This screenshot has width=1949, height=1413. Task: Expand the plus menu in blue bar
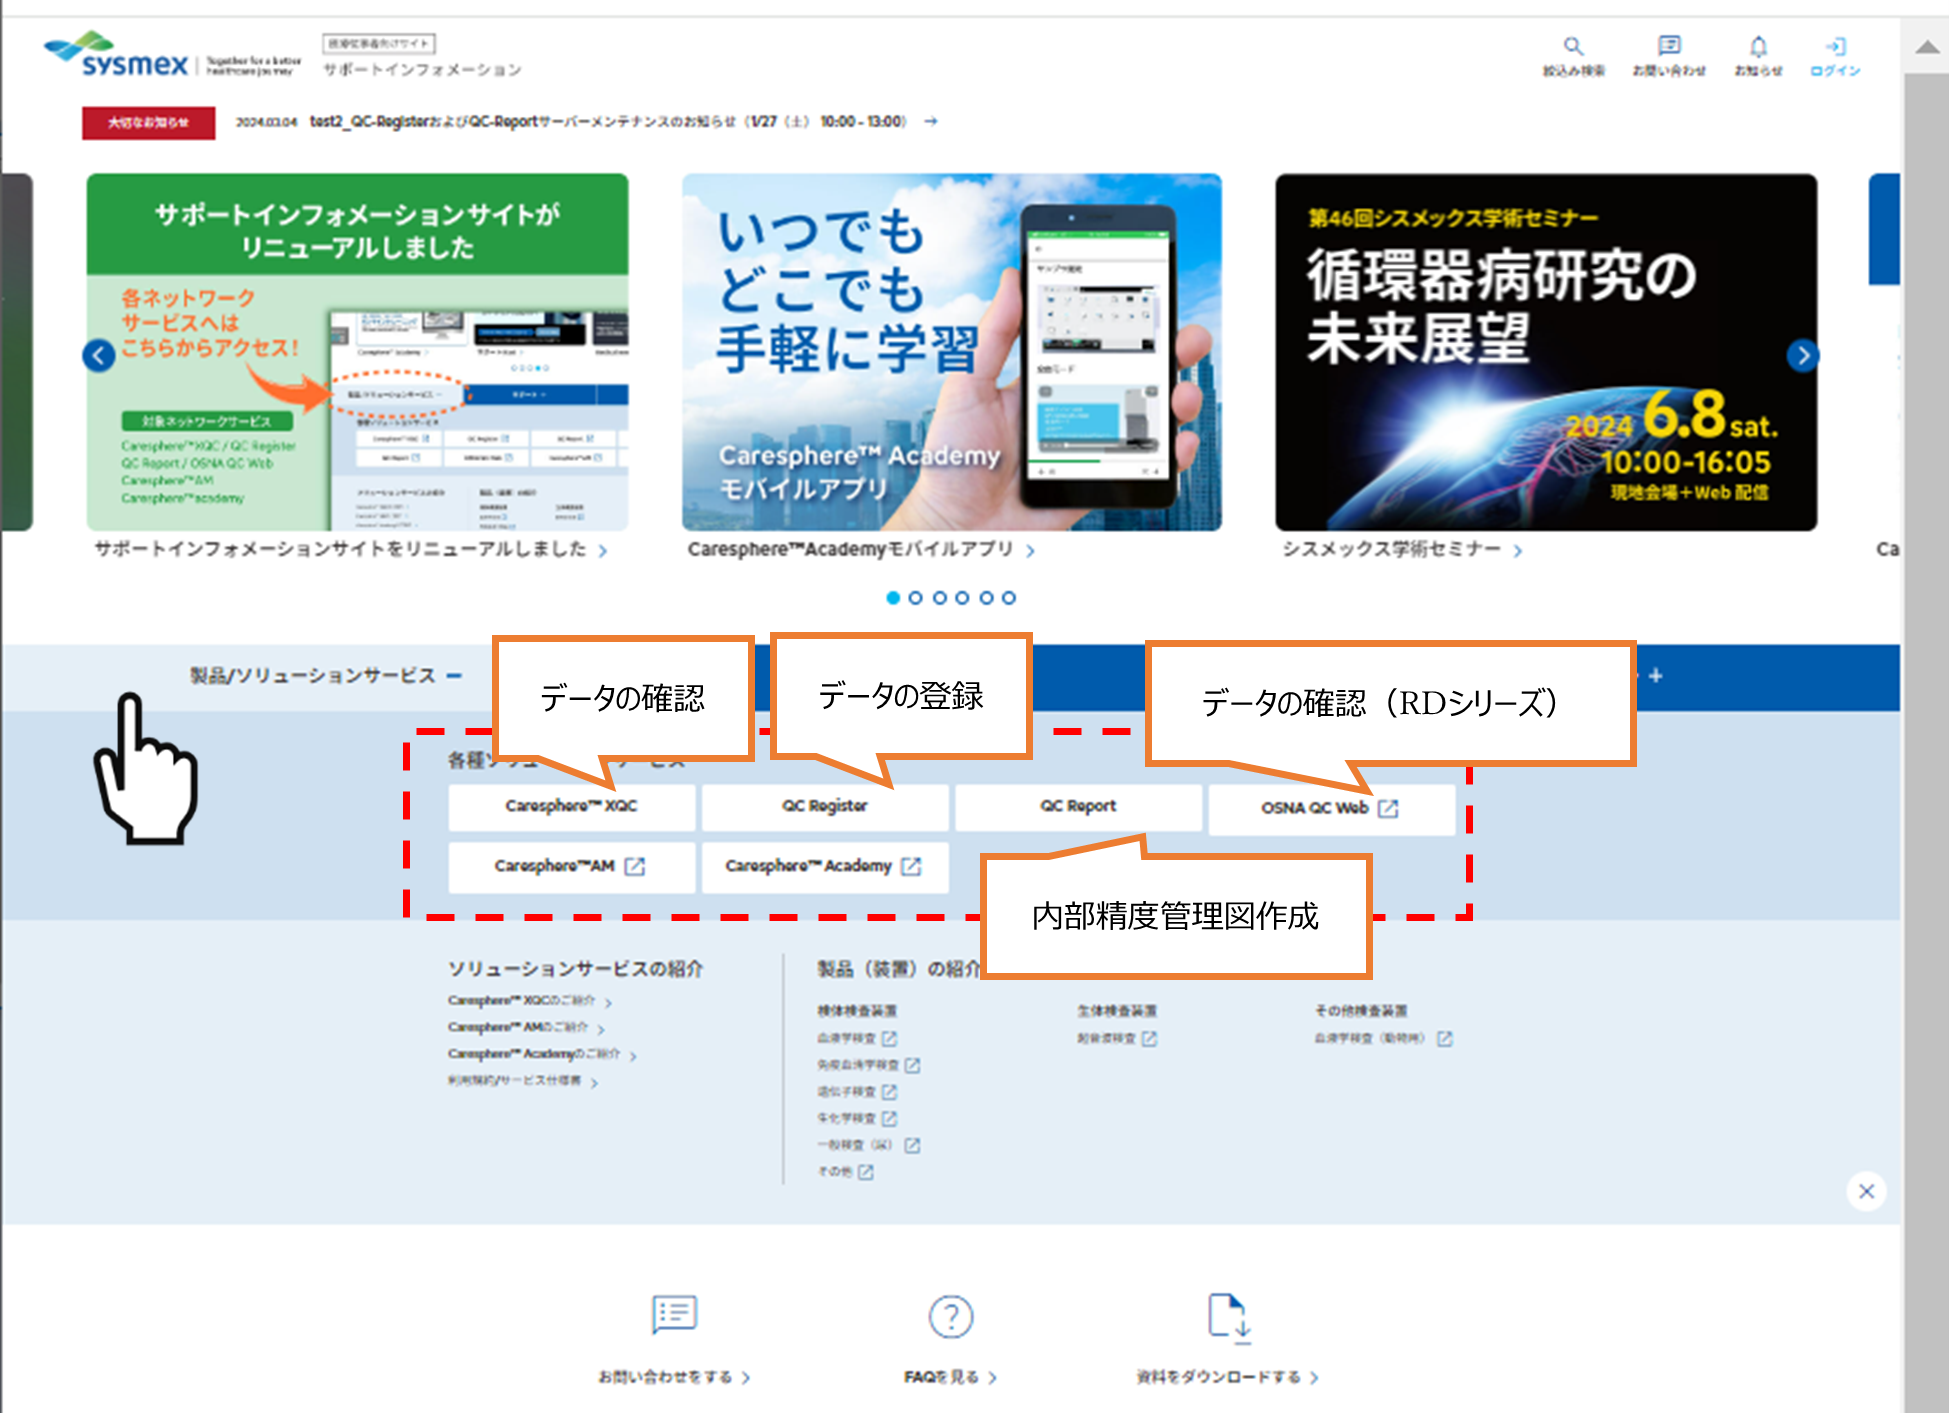1655,676
